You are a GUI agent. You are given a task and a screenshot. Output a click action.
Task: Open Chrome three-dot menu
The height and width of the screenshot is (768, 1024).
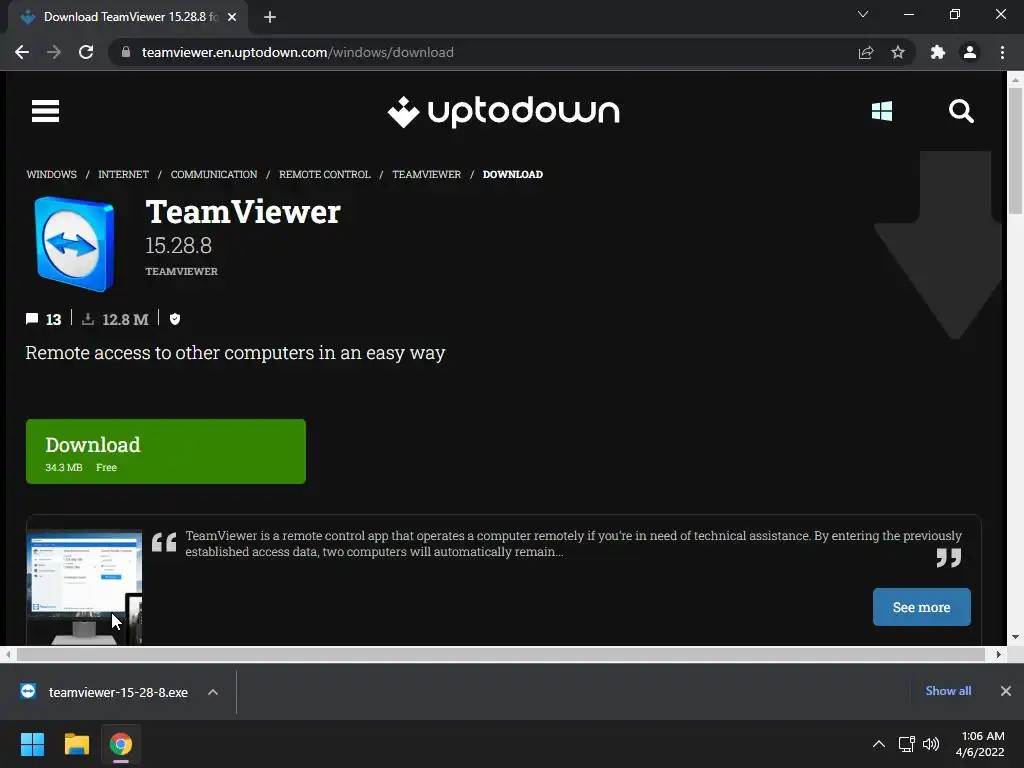[x=1002, y=52]
